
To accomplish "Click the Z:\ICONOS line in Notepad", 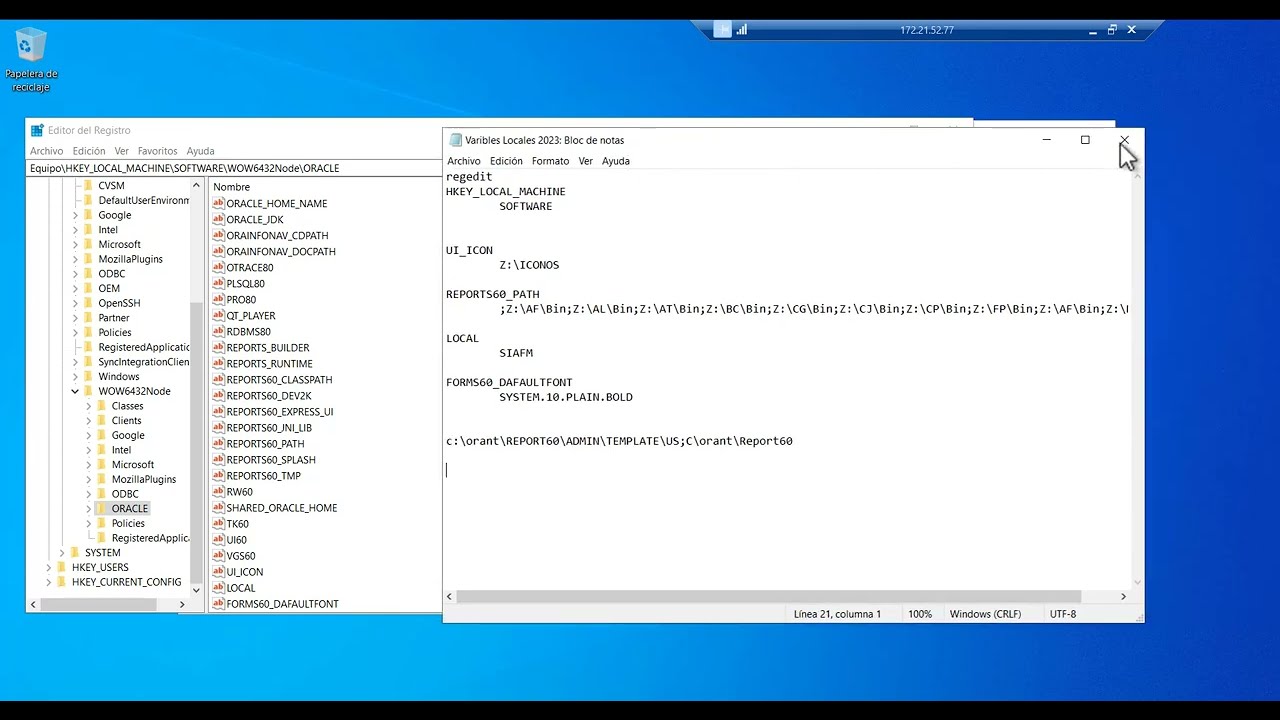I will 529,265.
